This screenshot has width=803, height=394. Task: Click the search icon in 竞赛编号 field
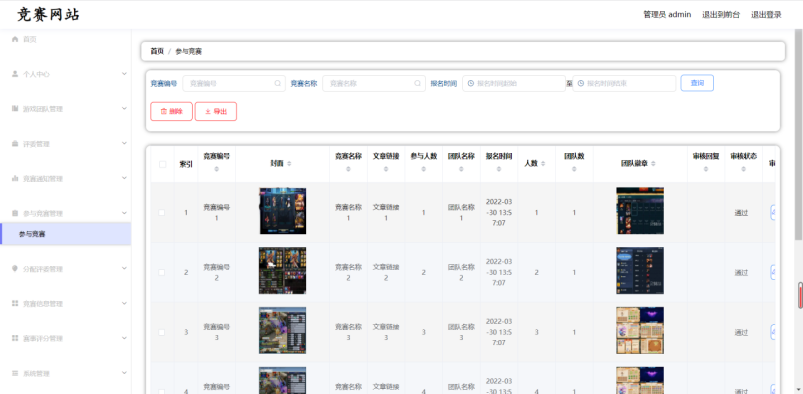[278, 83]
